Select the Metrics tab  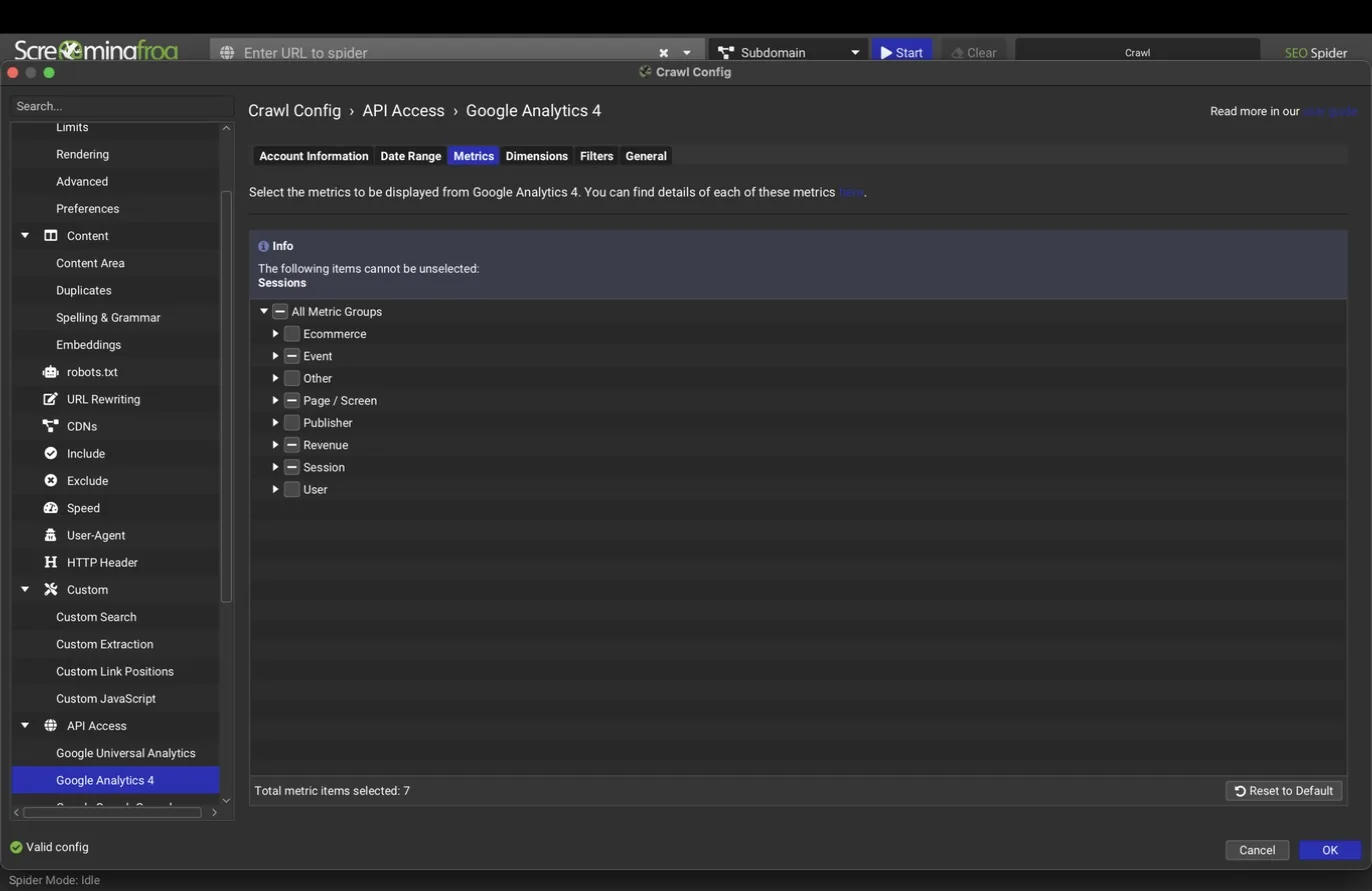[x=473, y=156]
